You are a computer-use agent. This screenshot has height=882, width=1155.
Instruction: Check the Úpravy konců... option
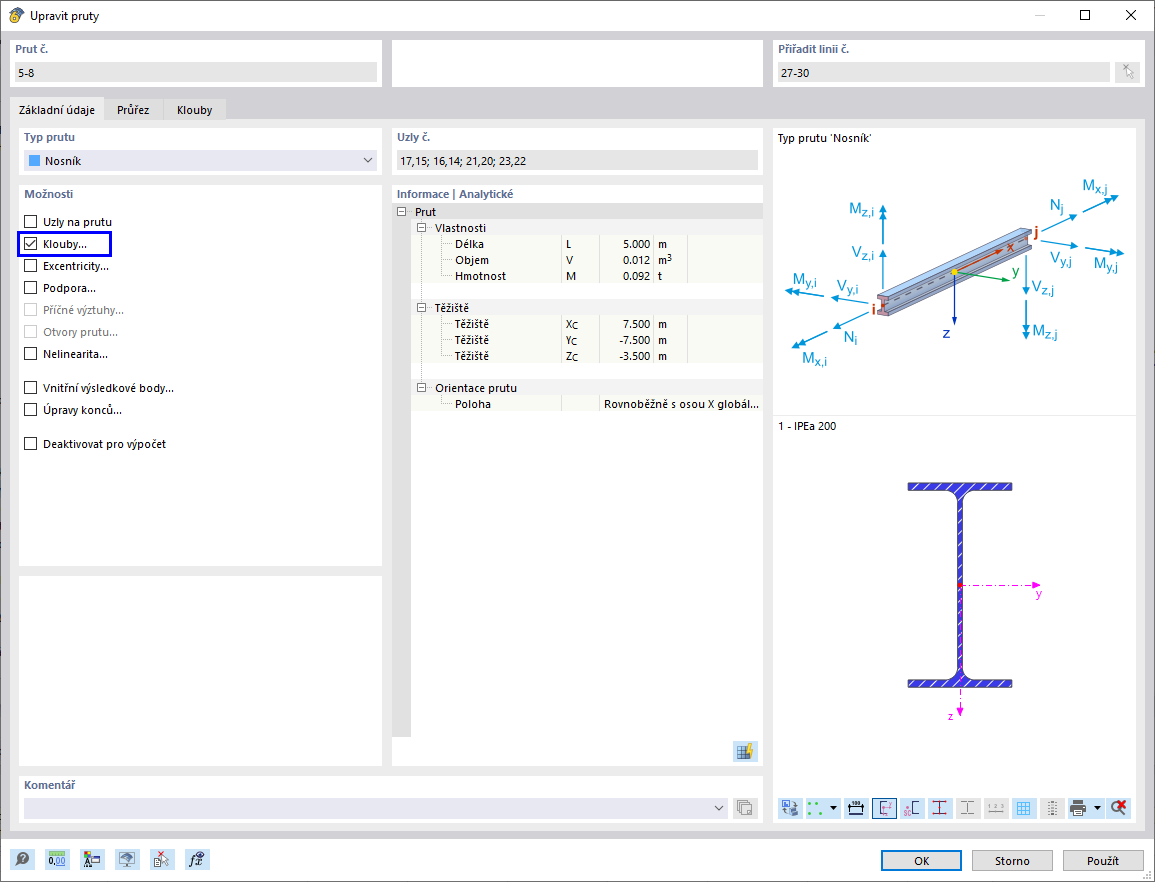tap(30, 410)
